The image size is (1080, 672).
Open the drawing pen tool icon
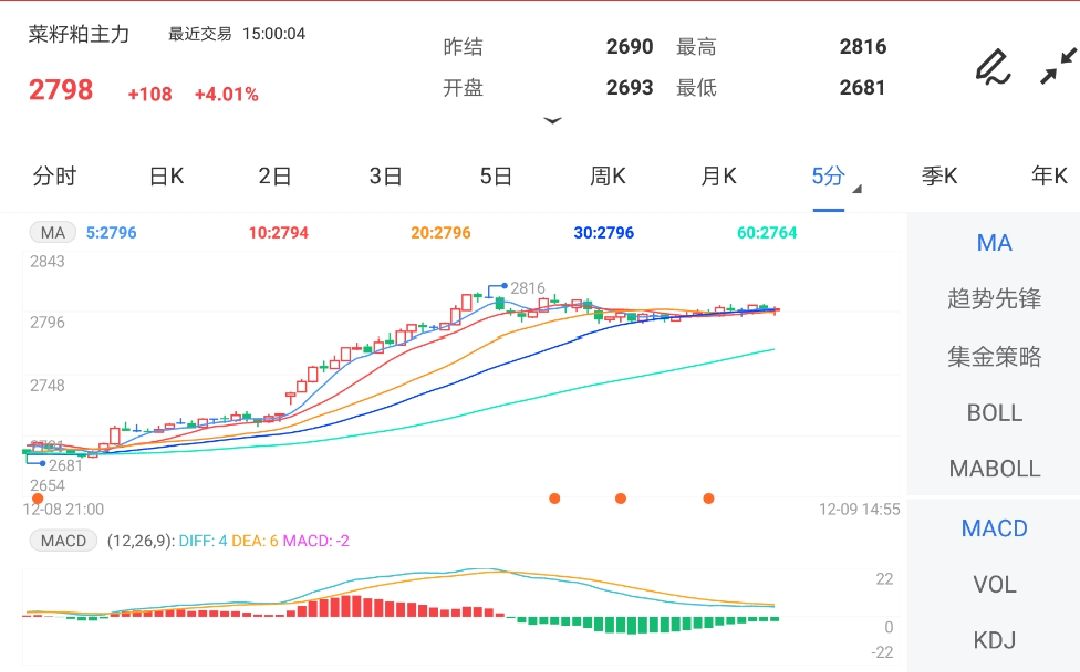(x=993, y=67)
